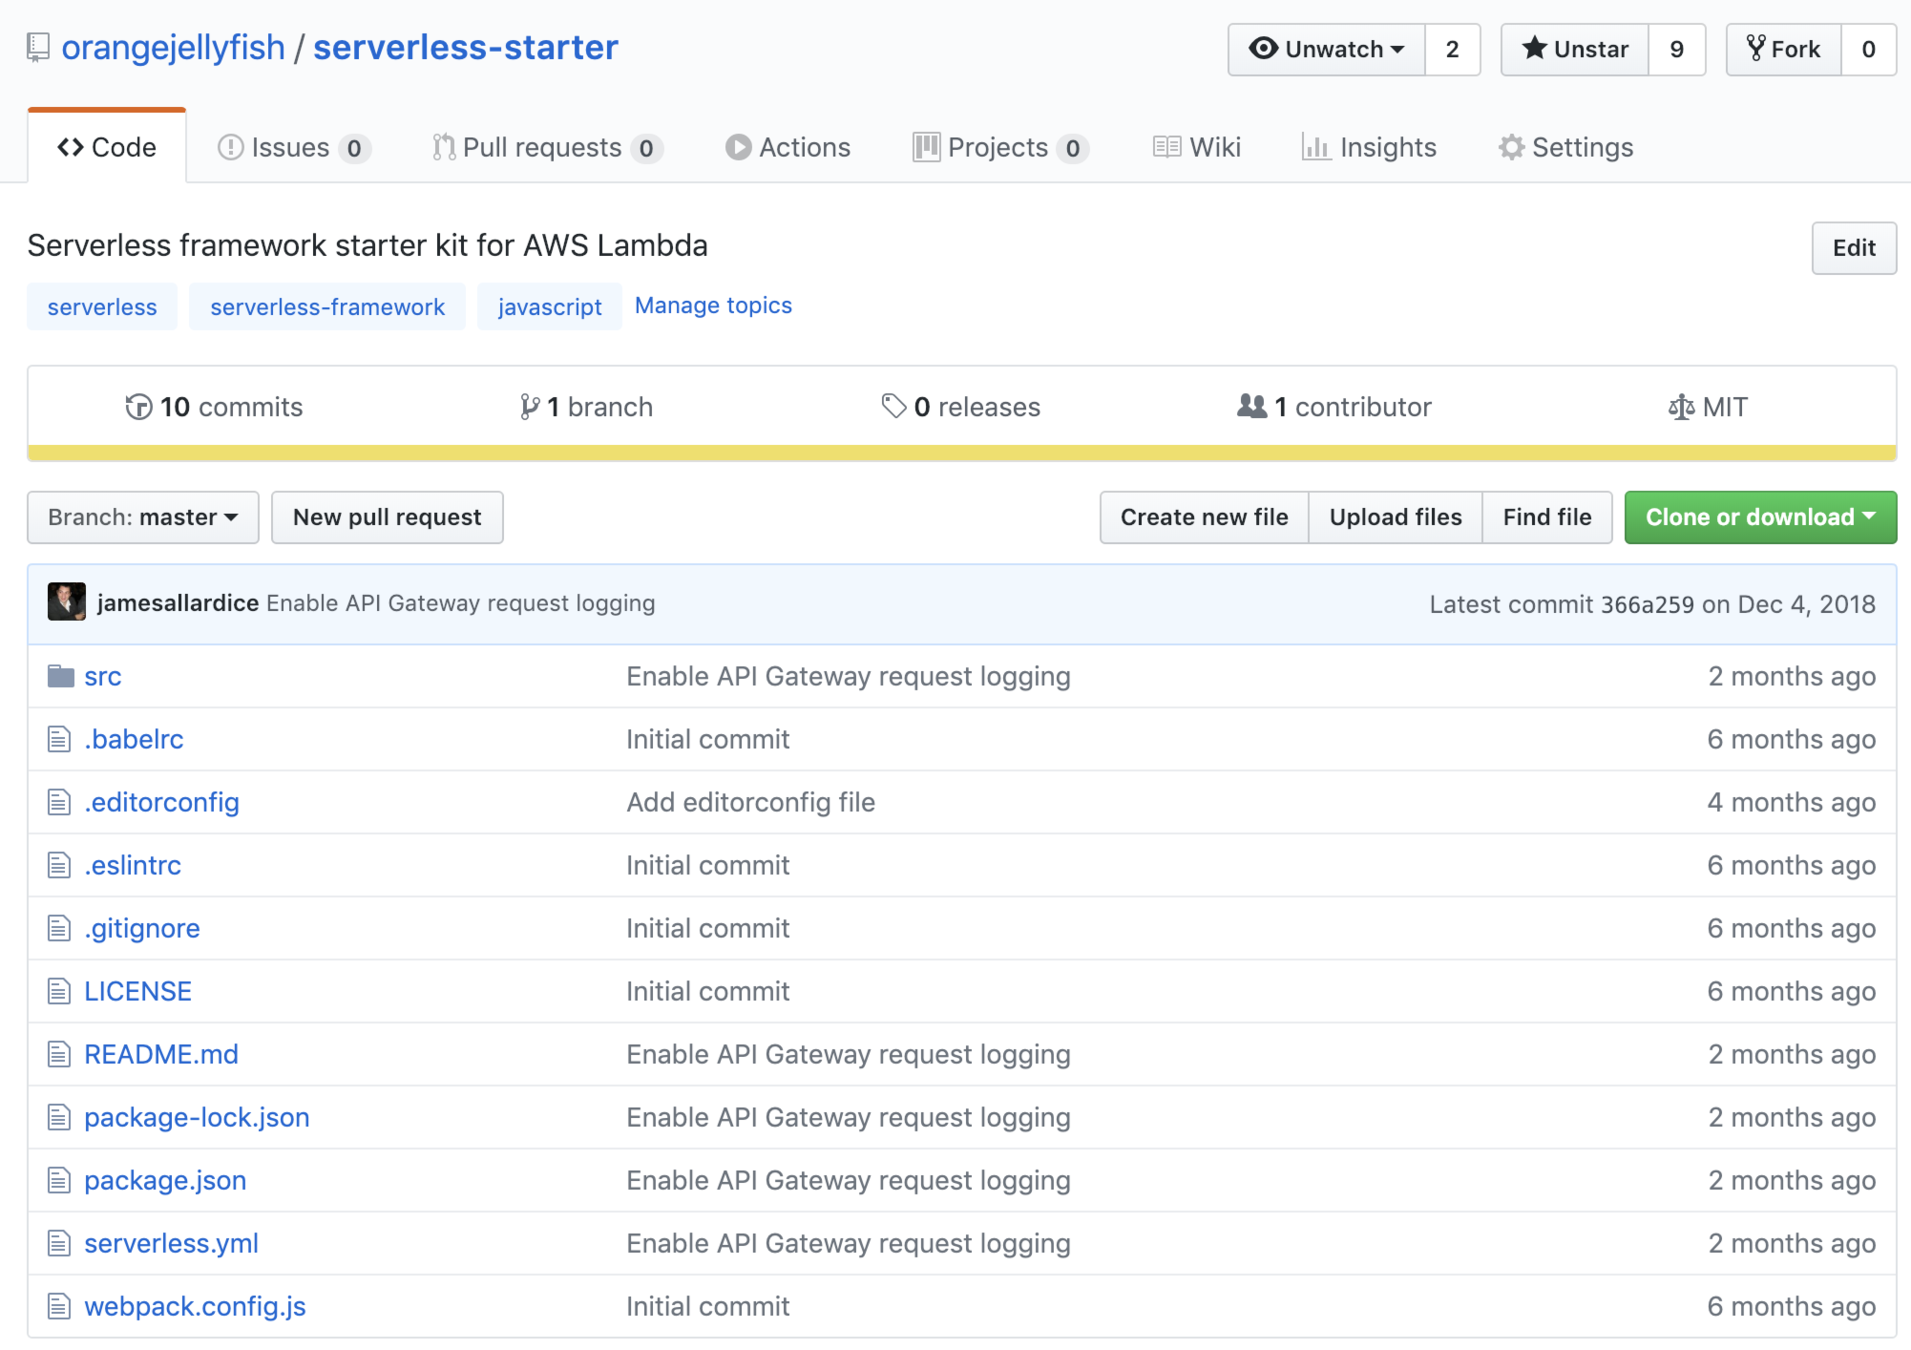Click Upload files
The width and height of the screenshot is (1911, 1350).
tap(1395, 517)
